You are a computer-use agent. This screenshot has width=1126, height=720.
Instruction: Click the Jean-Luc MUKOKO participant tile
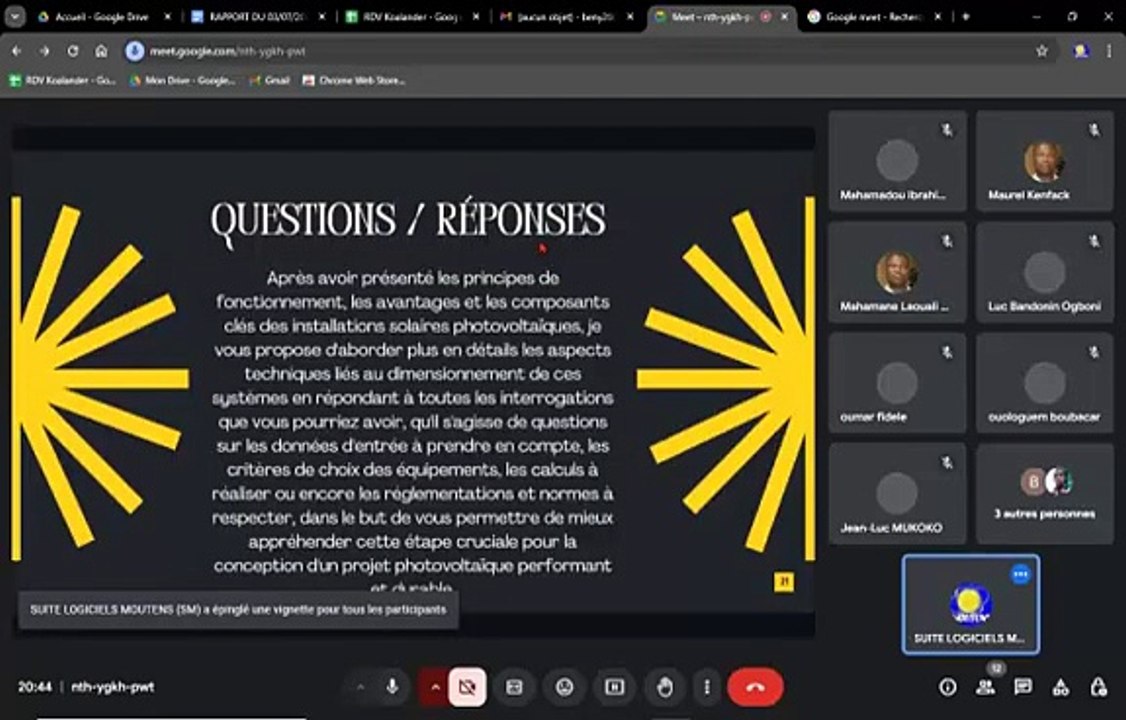[x=897, y=493]
